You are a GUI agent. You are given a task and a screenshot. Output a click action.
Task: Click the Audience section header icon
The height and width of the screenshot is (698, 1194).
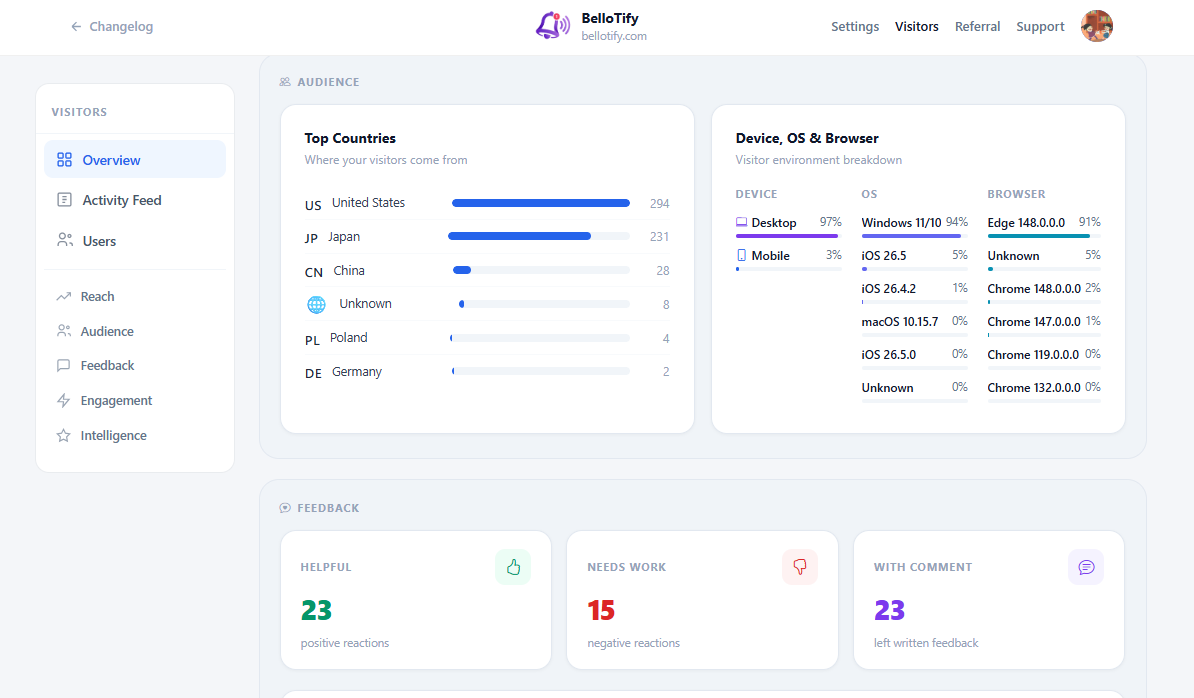point(285,81)
